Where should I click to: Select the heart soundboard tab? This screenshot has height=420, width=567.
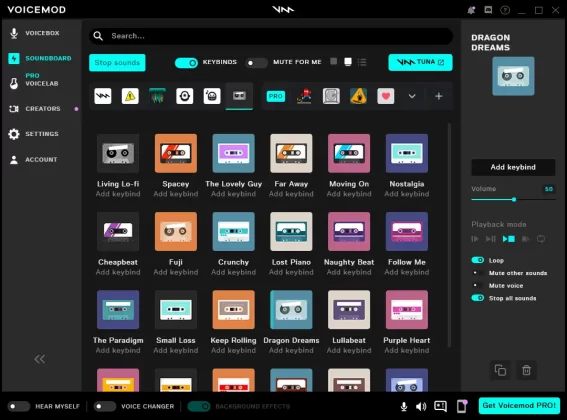[x=386, y=96]
